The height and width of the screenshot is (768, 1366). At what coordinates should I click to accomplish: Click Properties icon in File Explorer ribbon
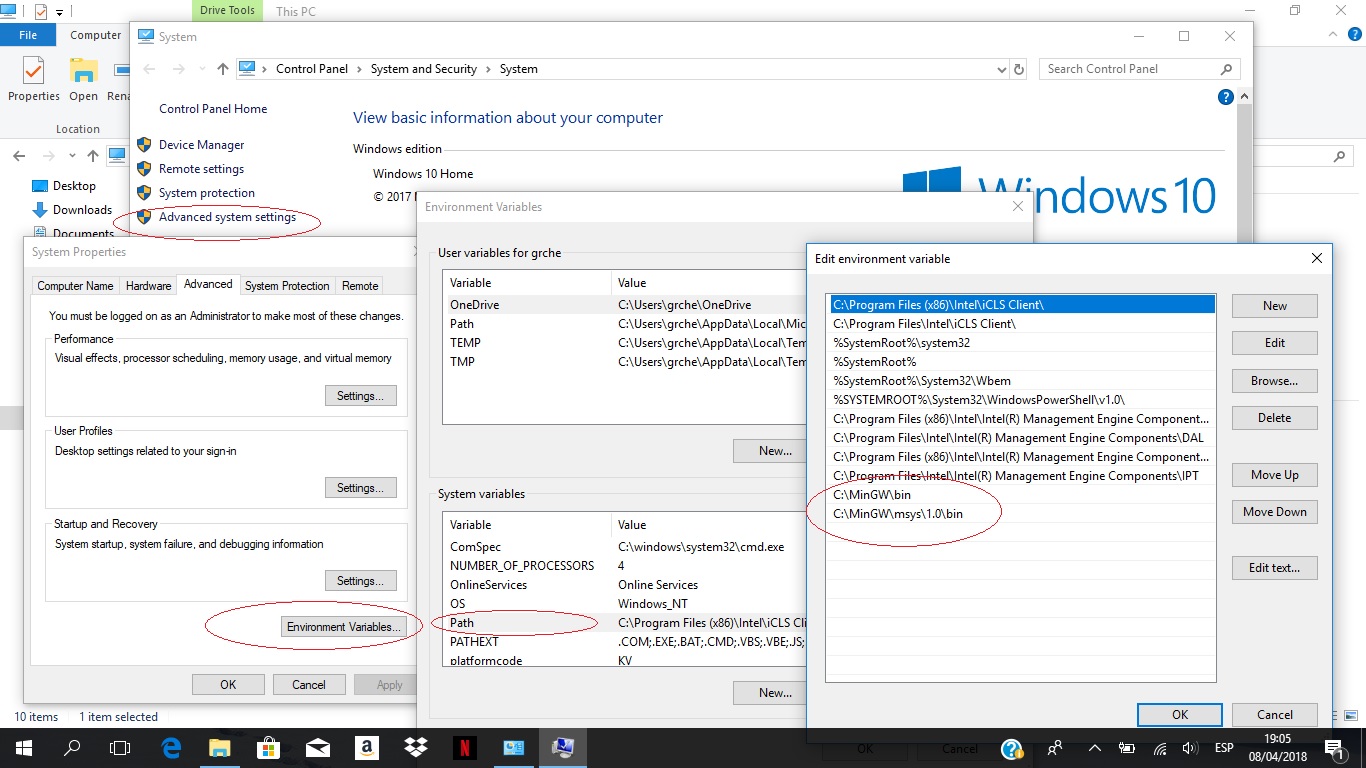[34, 80]
